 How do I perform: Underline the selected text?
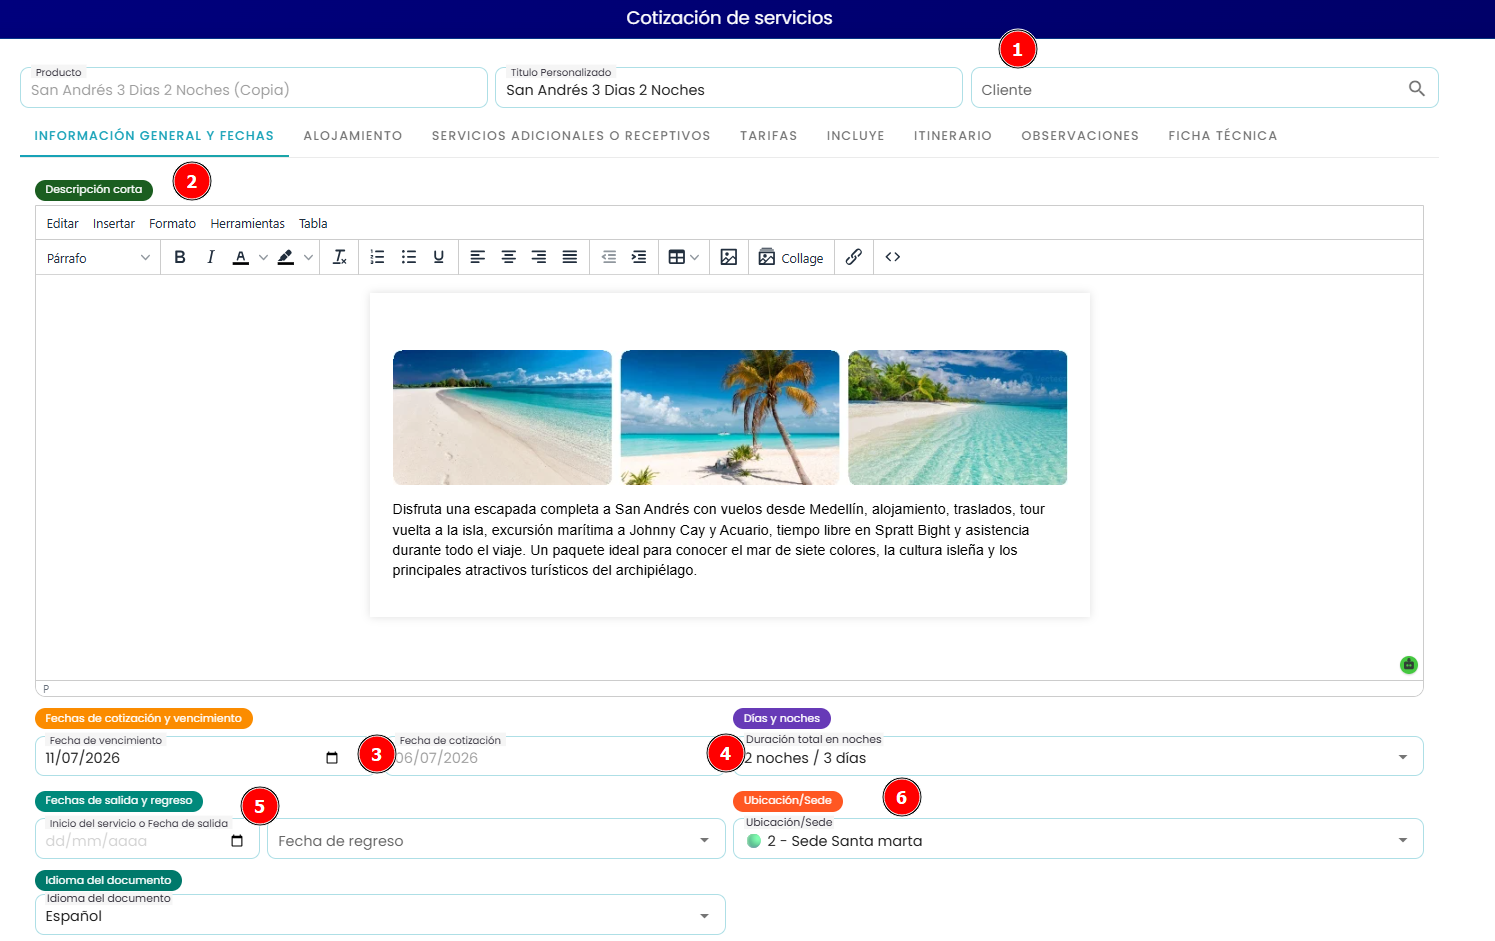click(438, 257)
